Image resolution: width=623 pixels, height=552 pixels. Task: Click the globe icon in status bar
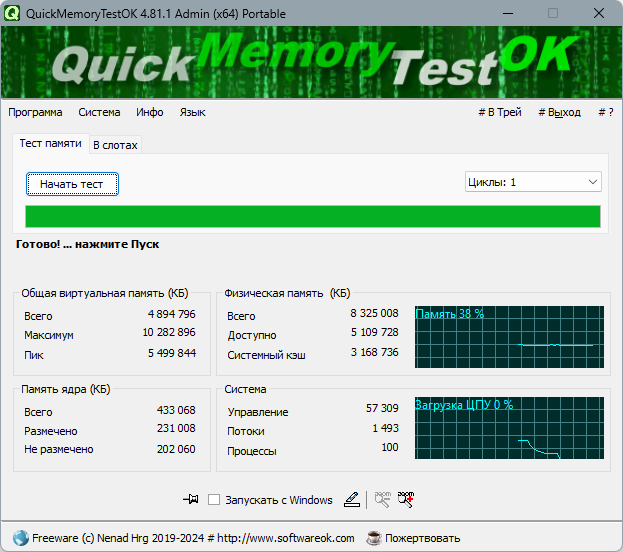pyautogui.click(x=20, y=538)
